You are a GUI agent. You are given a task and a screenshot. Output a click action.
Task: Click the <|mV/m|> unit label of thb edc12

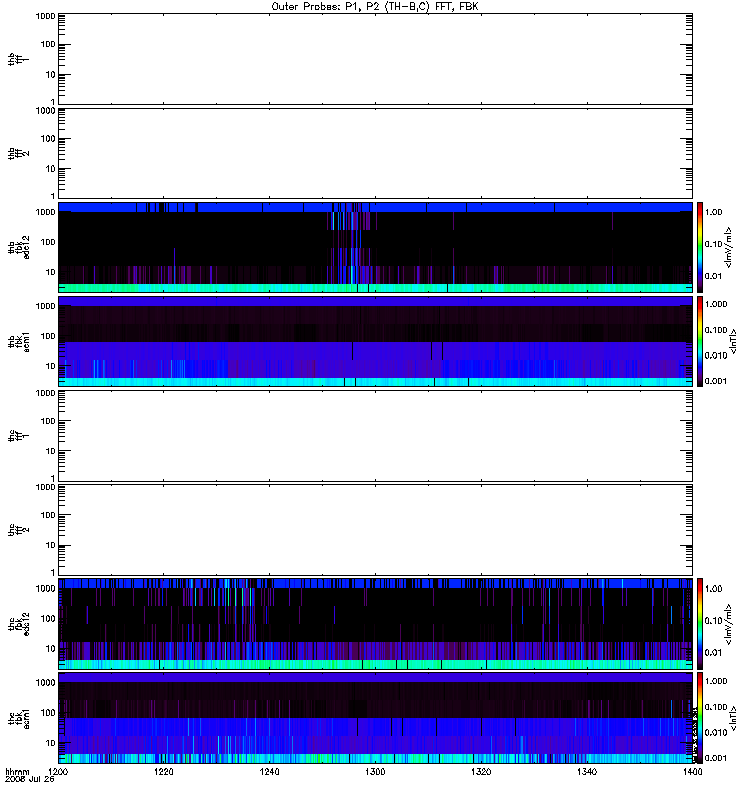[729, 247]
